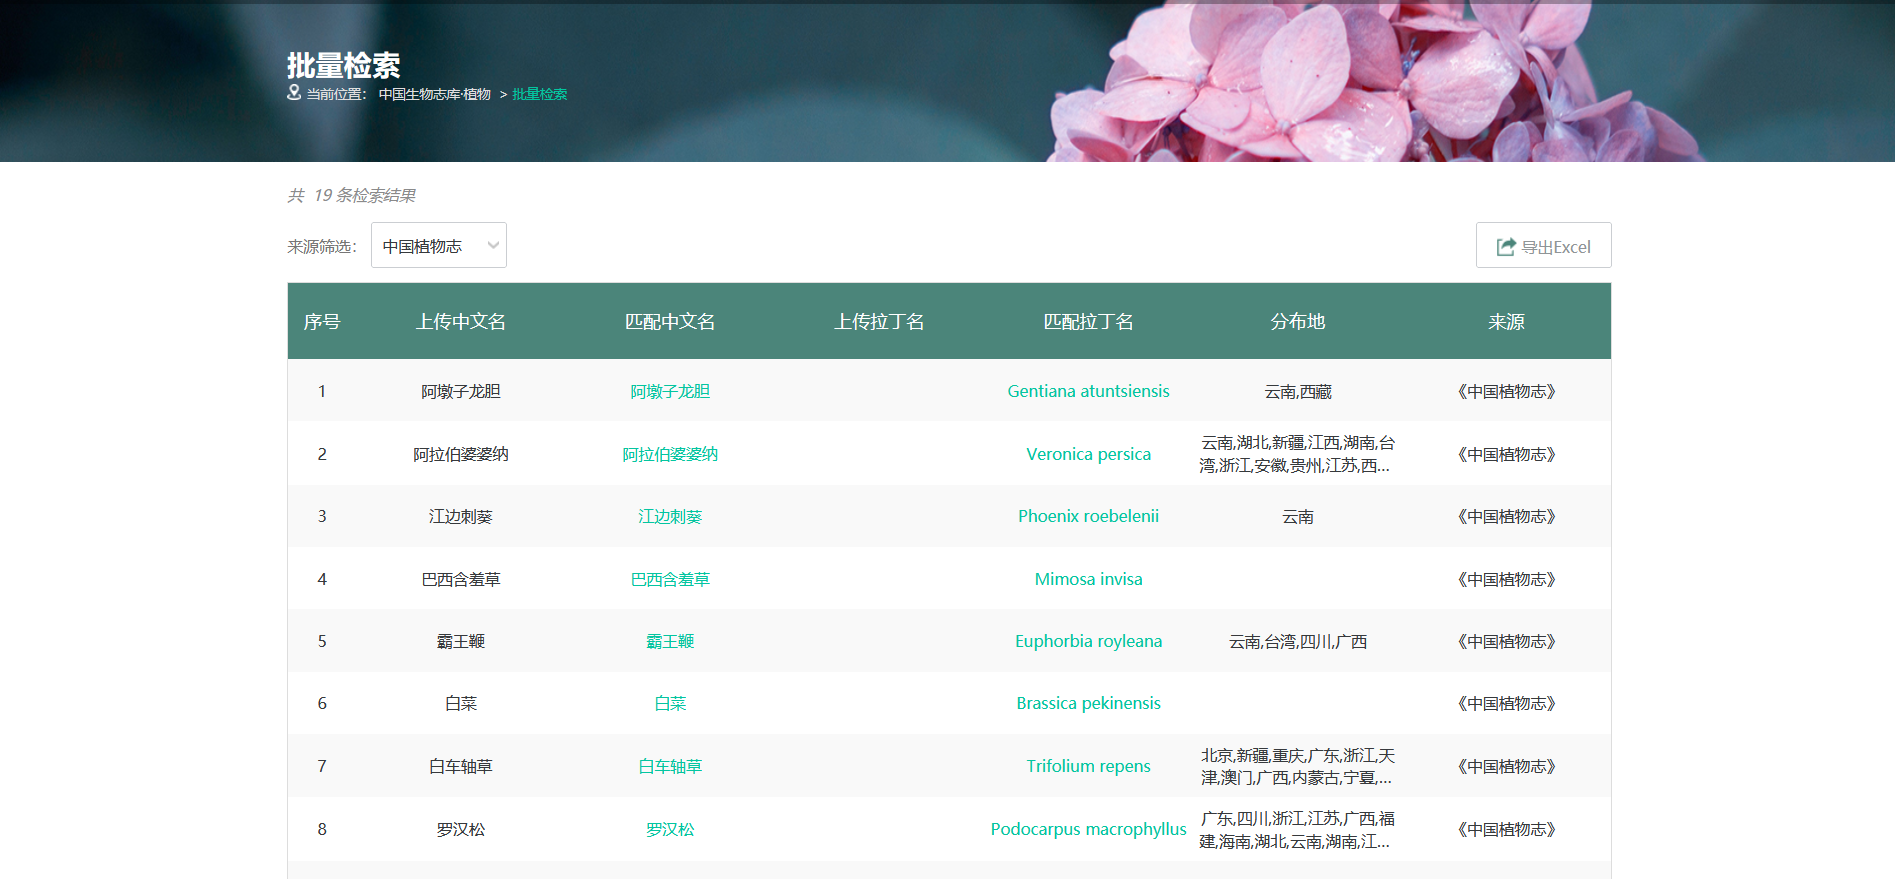The width and height of the screenshot is (1895, 879).
Task: Click Latin name Trifolium repens
Action: click(1088, 767)
